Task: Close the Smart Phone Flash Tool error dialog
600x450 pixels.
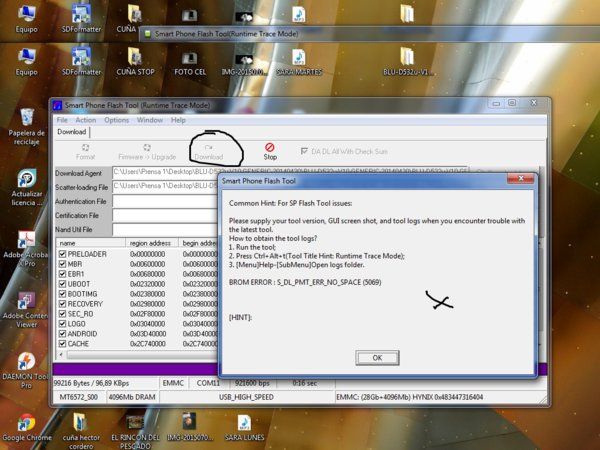Action: [520, 179]
